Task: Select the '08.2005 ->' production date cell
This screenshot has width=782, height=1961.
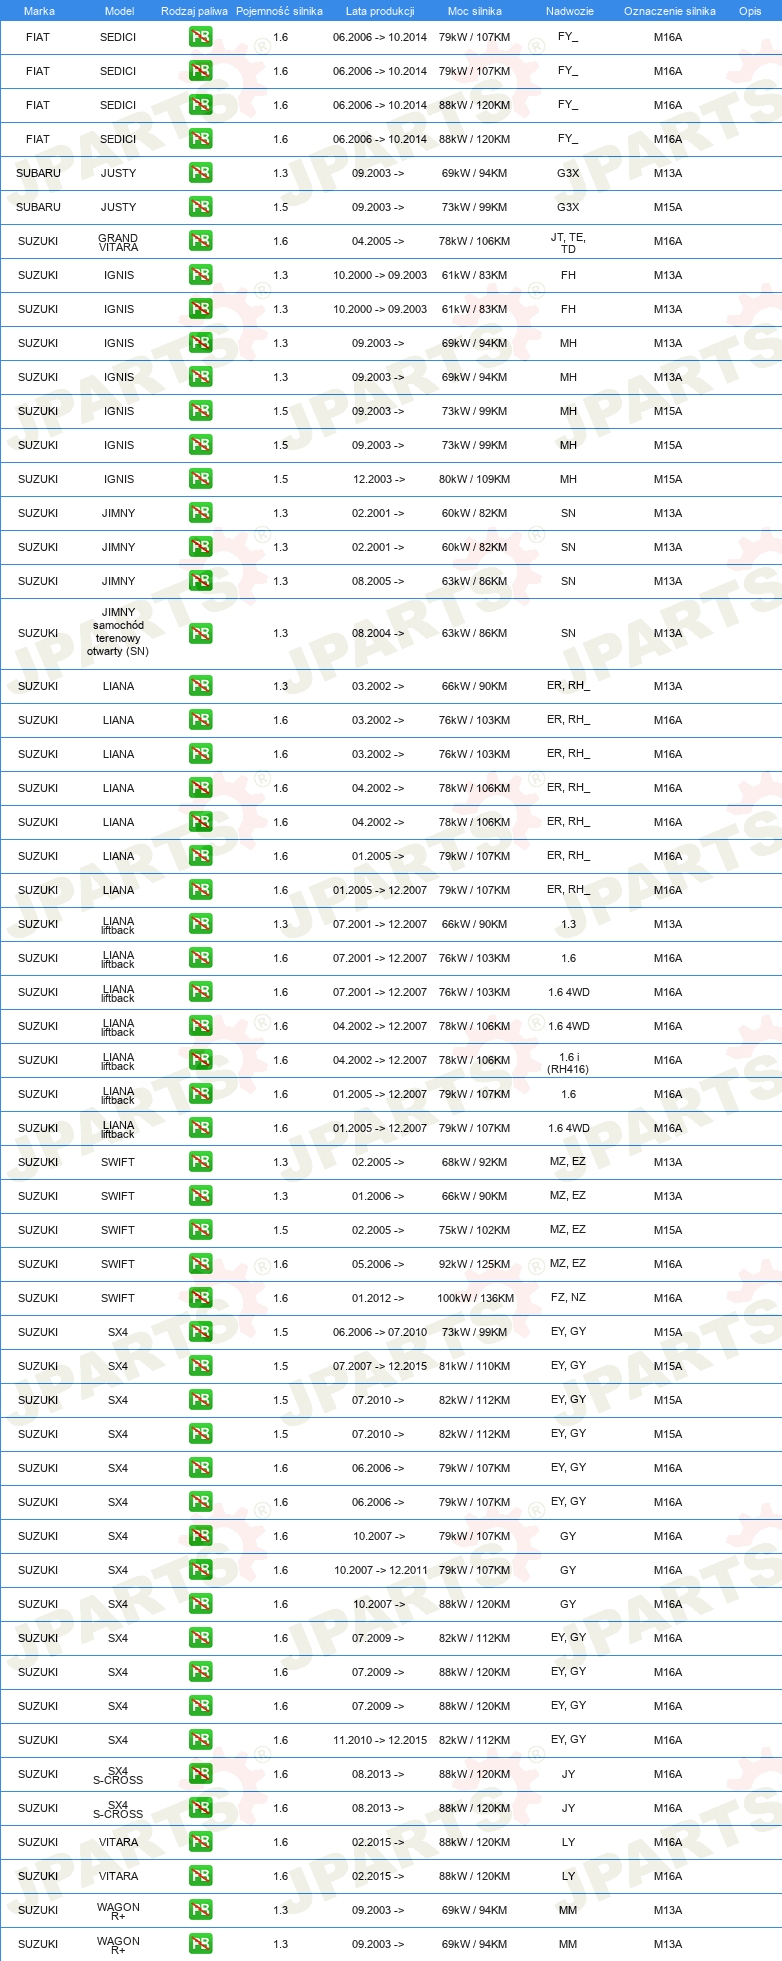Action: click(378, 581)
